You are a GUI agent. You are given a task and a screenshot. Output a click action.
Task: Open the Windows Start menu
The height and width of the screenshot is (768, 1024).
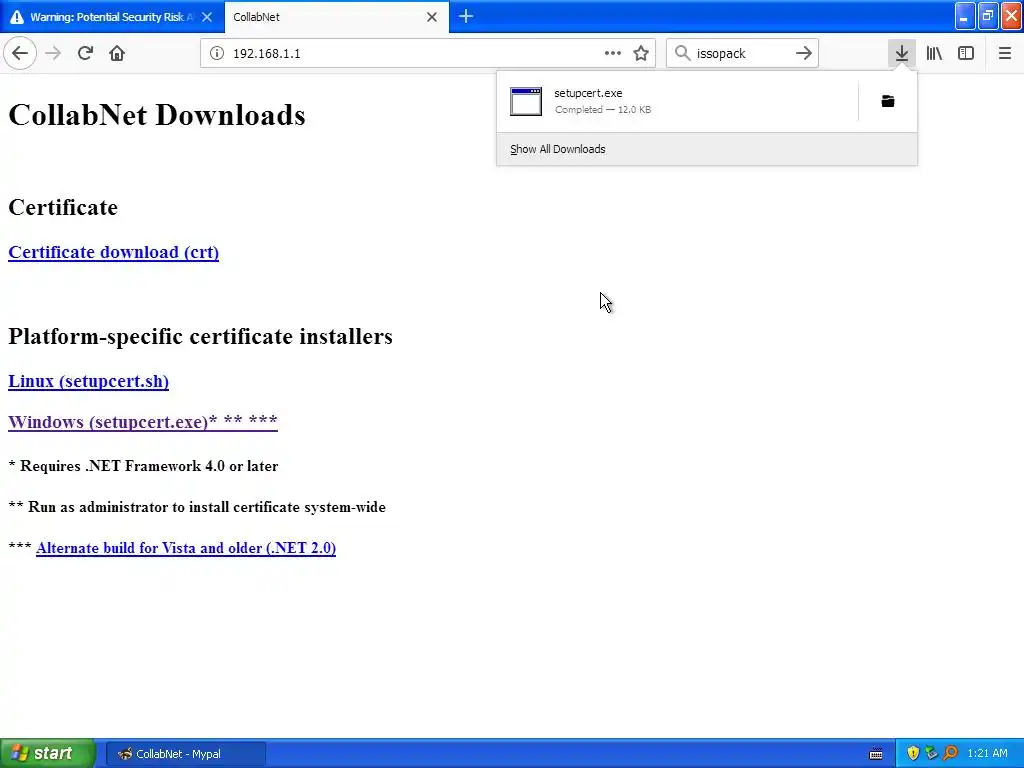point(47,753)
